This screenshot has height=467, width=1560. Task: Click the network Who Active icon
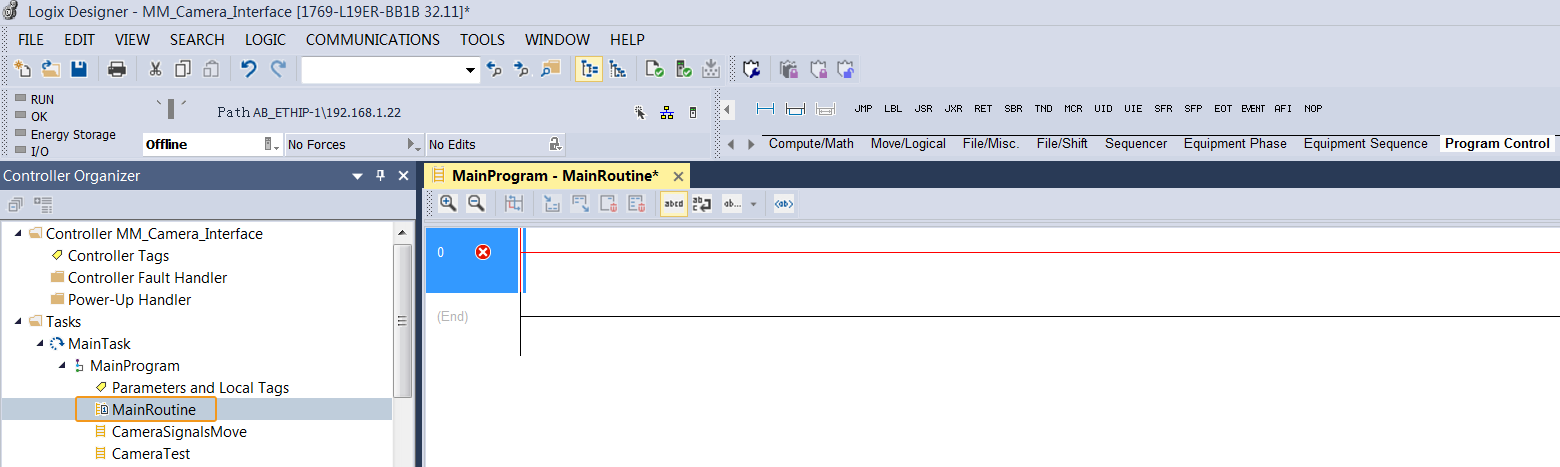[667, 113]
